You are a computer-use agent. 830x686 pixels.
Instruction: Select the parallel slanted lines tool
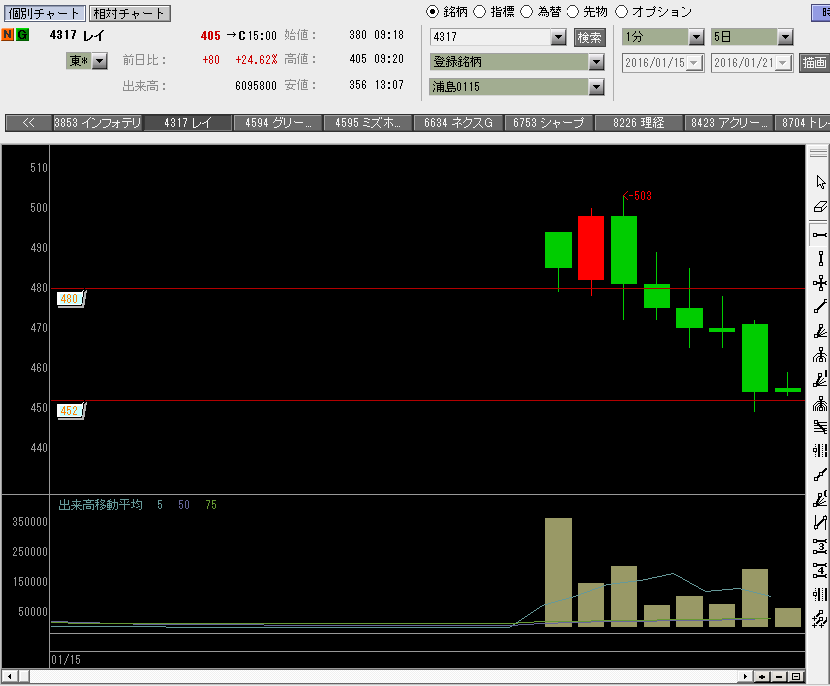point(820,427)
